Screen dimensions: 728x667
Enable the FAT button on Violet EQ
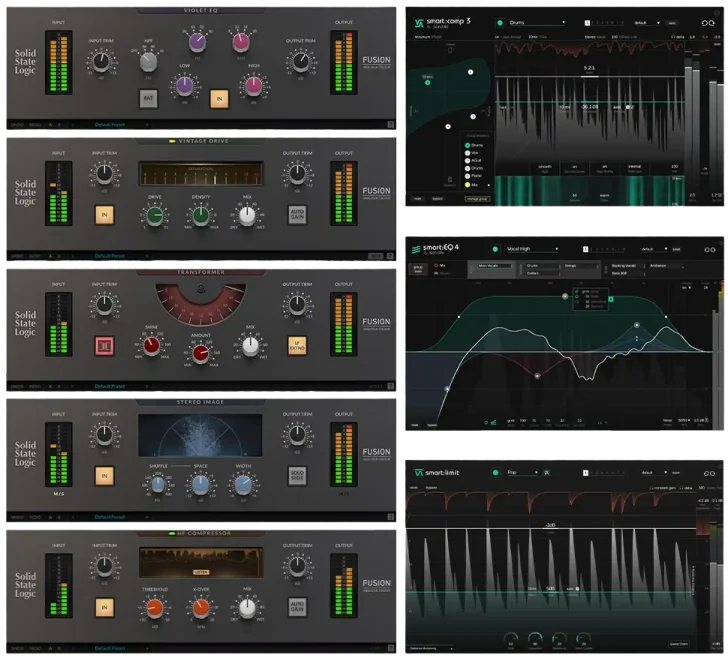(x=149, y=98)
